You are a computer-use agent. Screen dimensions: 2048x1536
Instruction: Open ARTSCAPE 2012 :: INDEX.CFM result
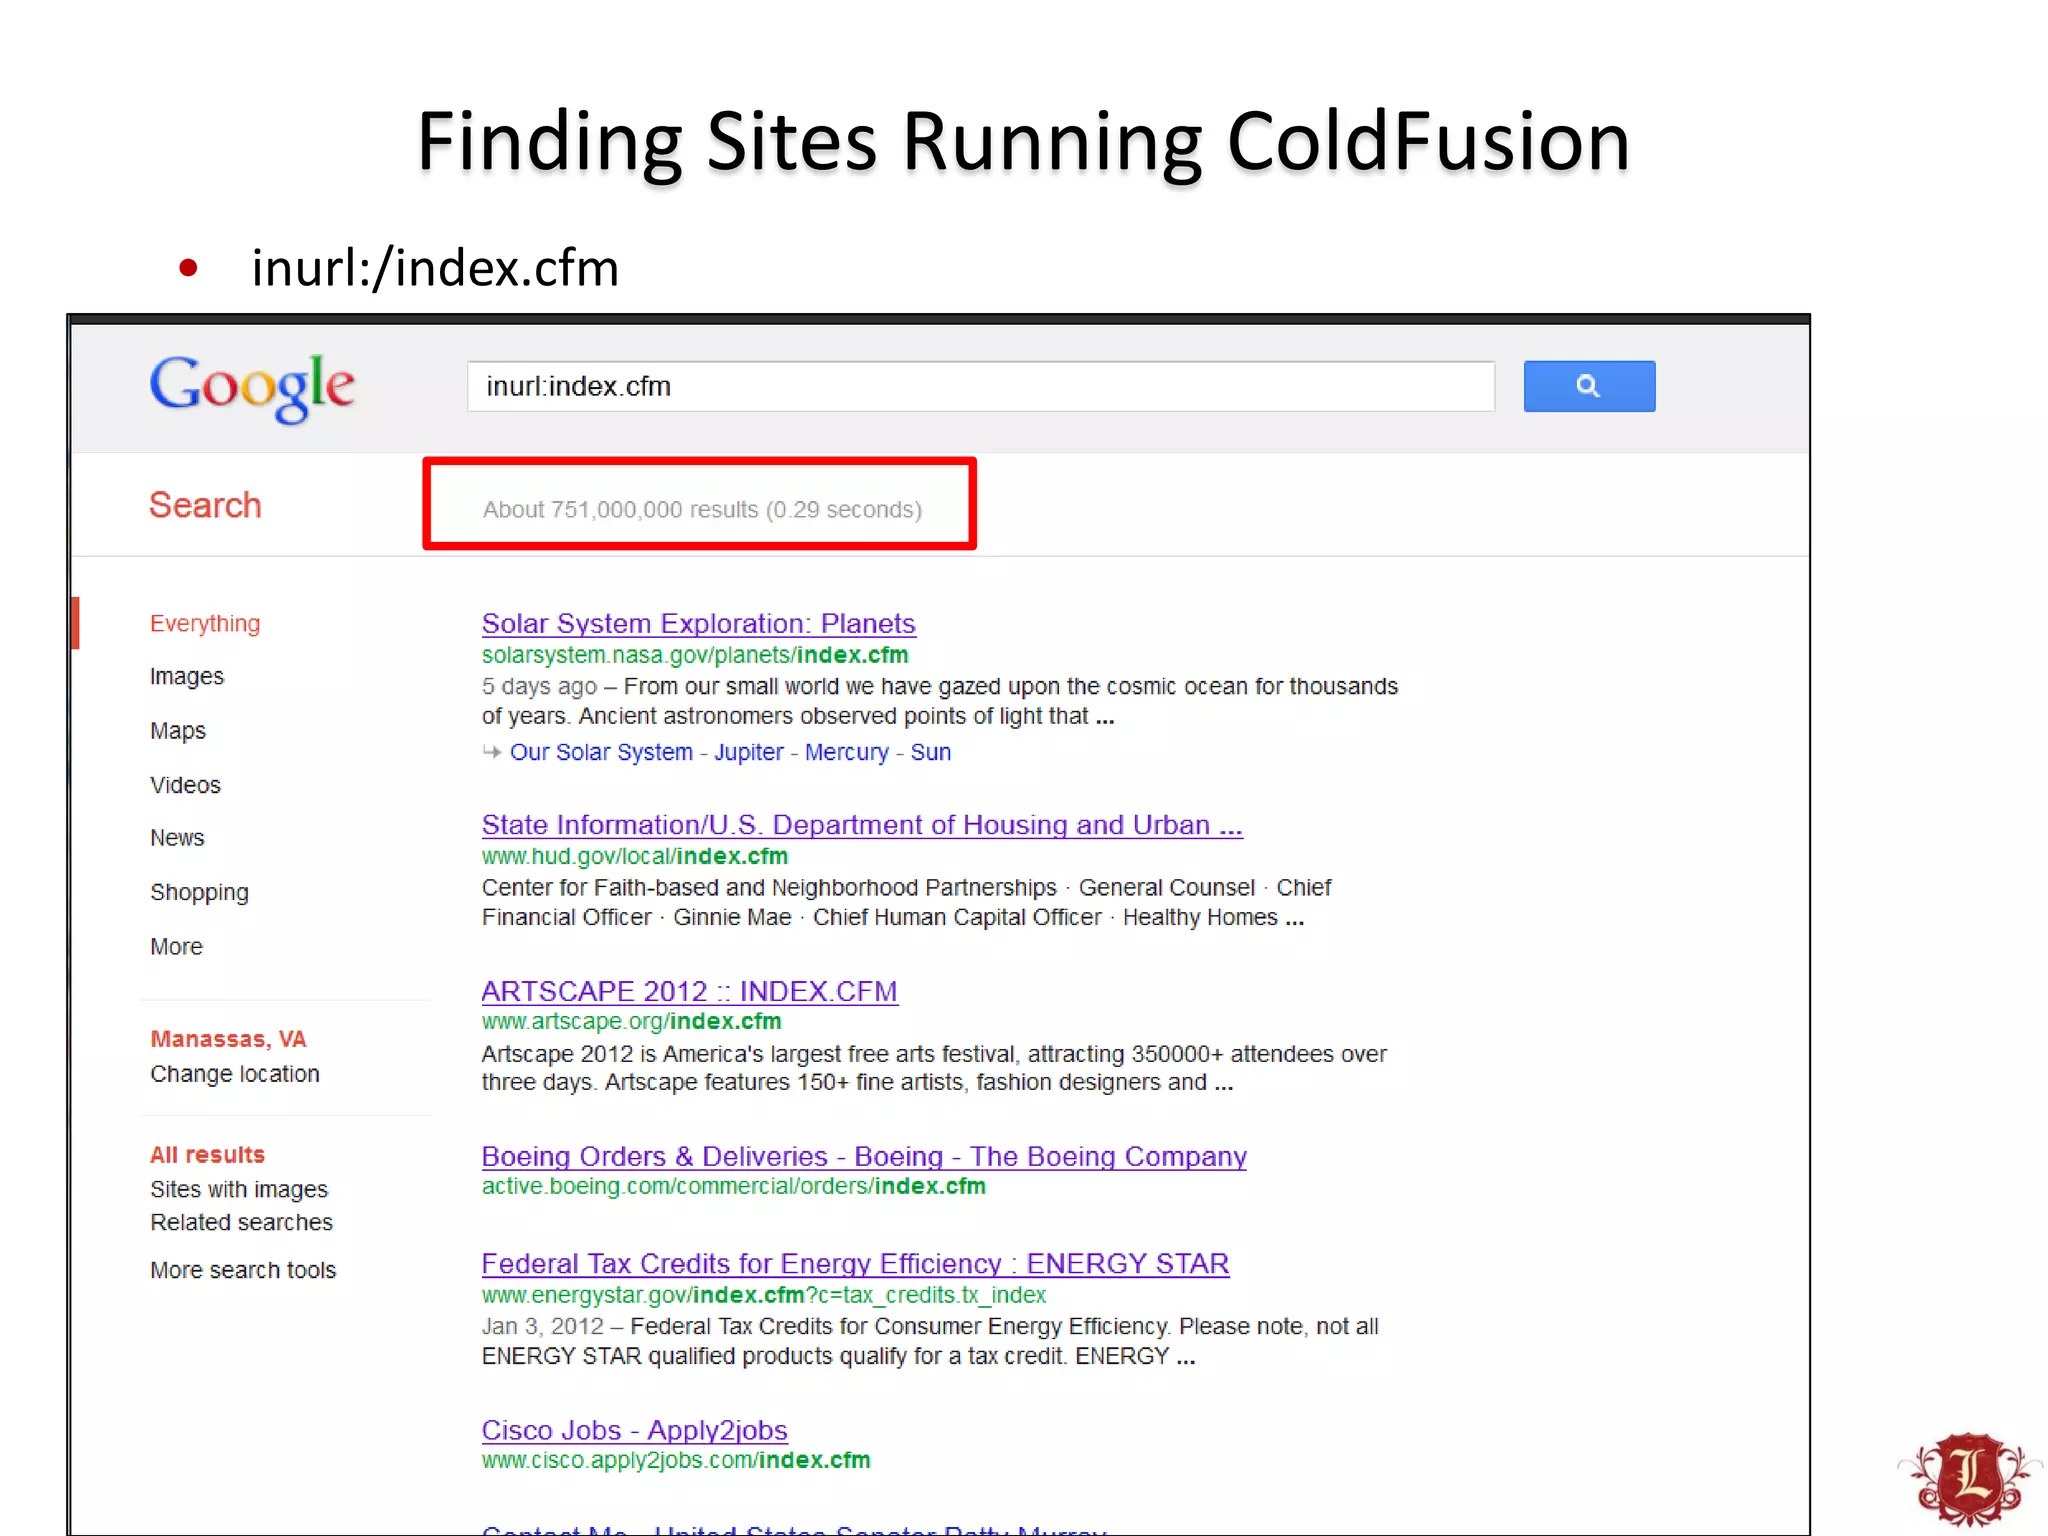click(x=689, y=991)
